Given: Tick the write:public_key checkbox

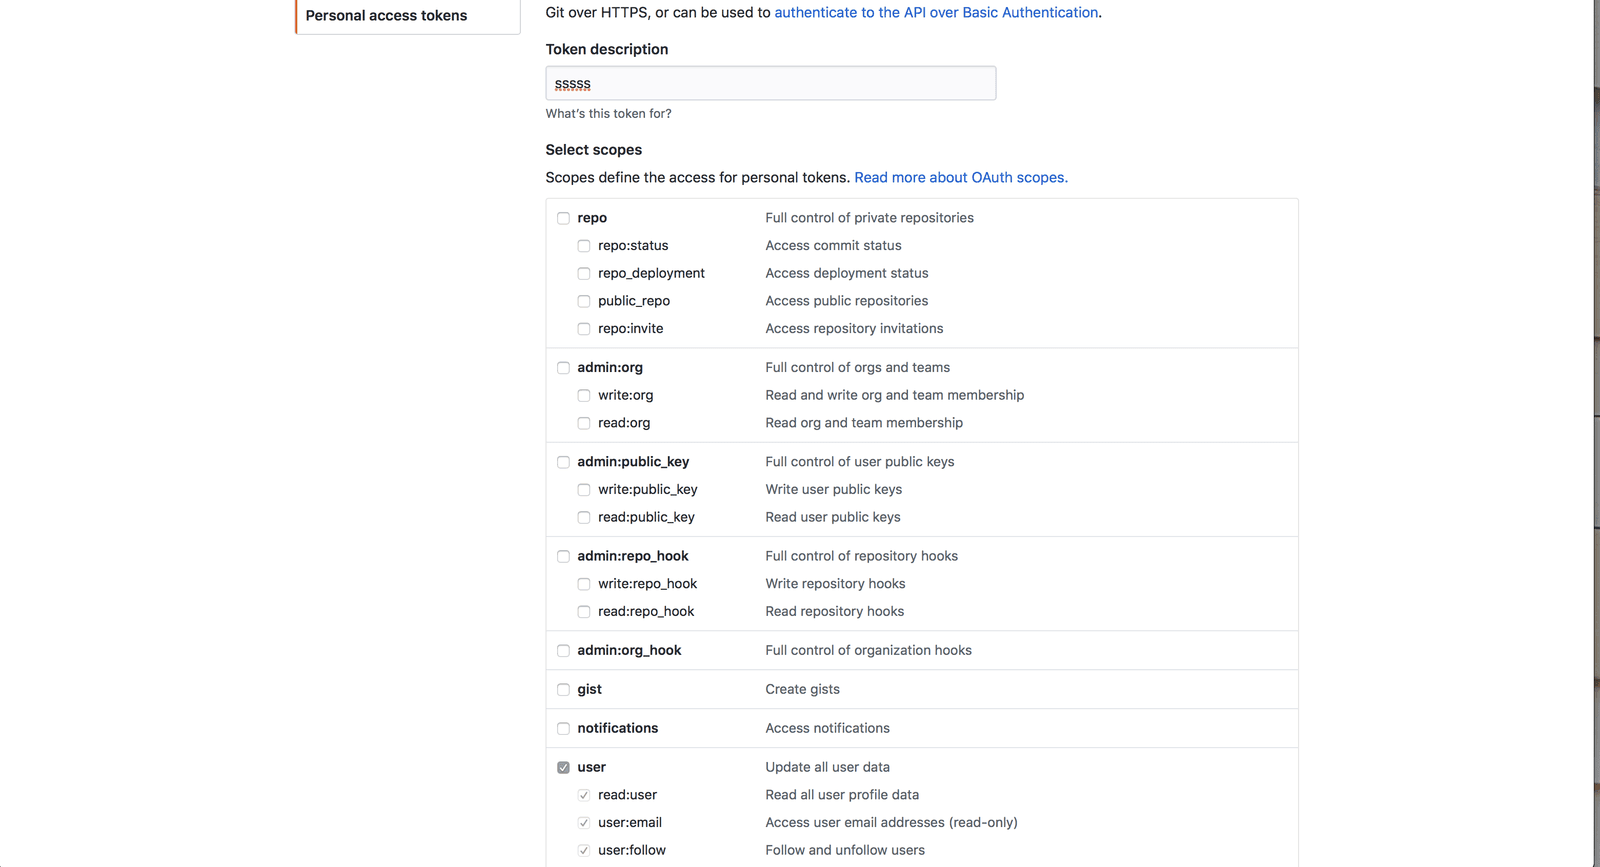Looking at the screenshot, I should (584, 490).
